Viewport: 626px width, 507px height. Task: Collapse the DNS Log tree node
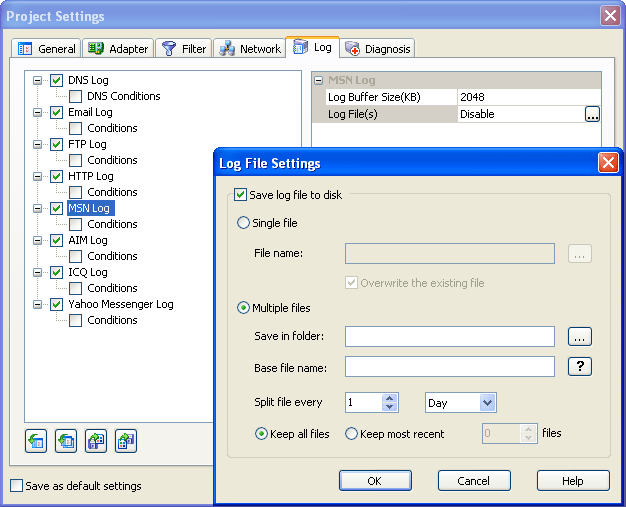point(39,80)
